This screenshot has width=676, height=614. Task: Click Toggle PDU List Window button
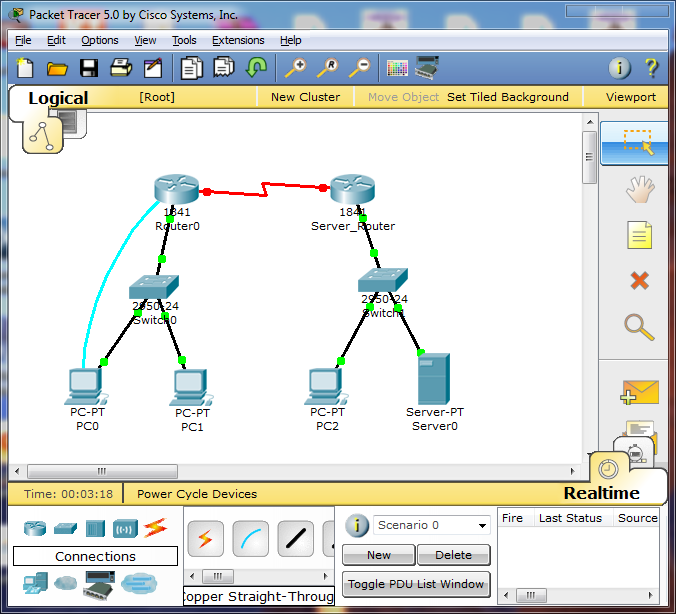click(416, 584)
